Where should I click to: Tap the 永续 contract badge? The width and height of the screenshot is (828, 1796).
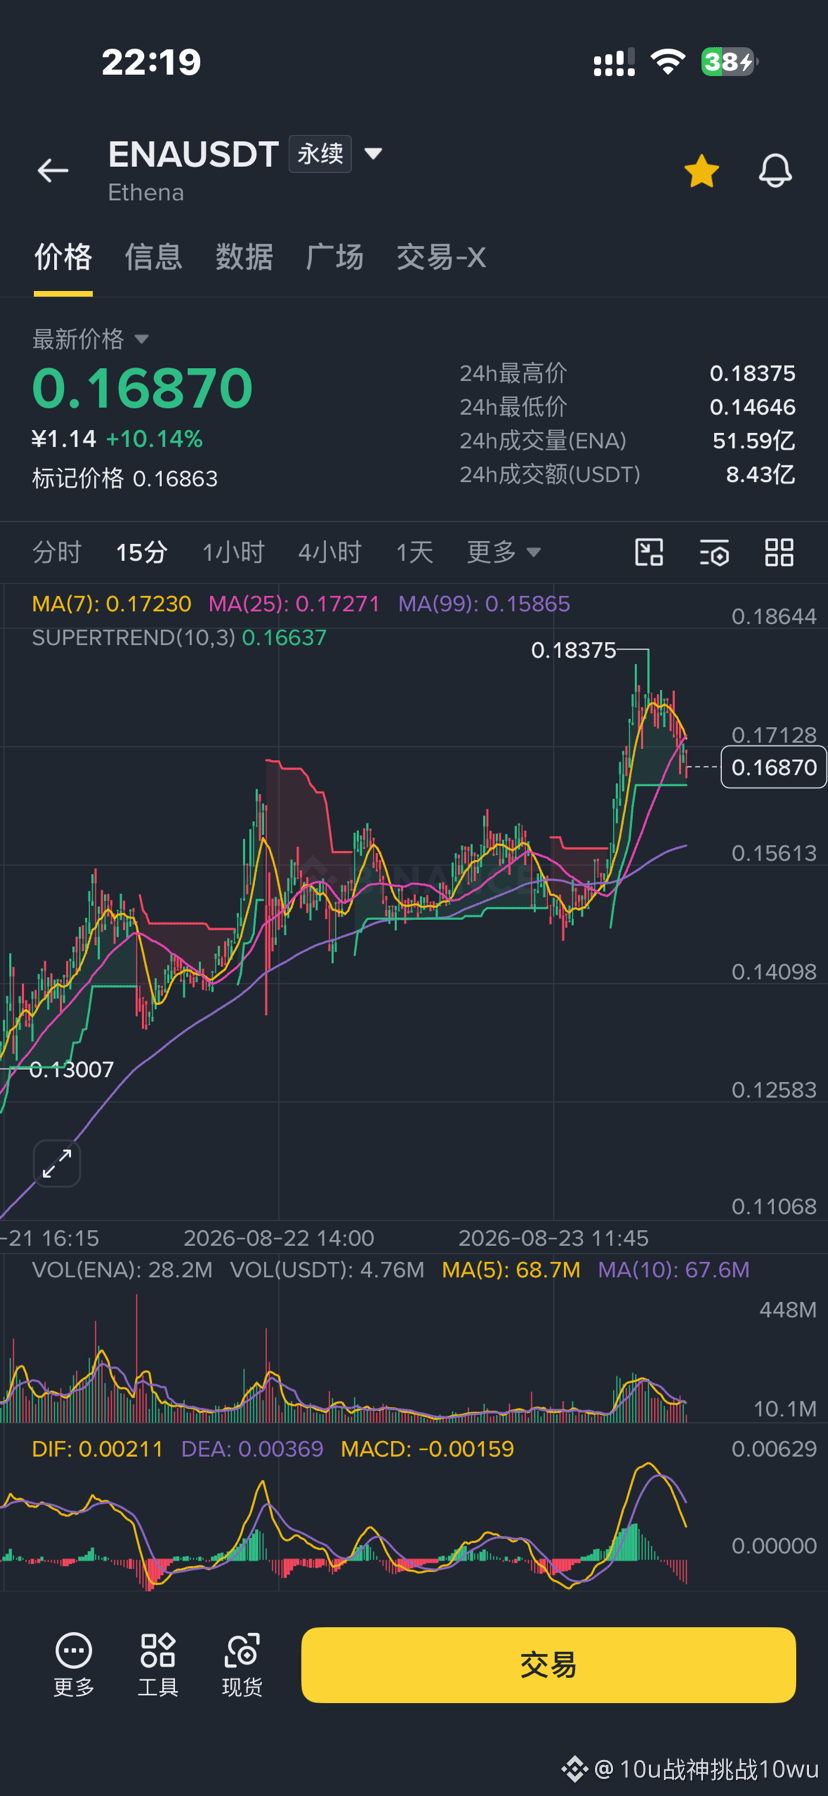320,154
